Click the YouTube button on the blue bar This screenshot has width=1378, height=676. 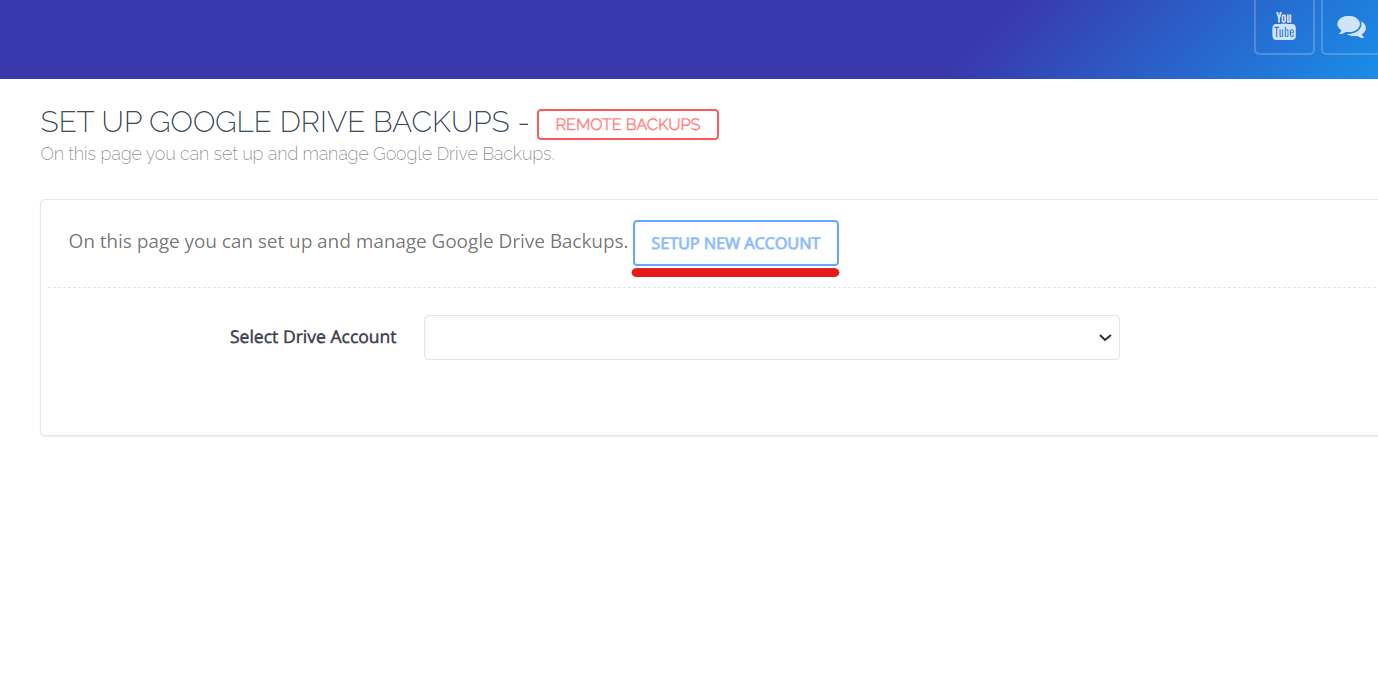point(1284,26)
